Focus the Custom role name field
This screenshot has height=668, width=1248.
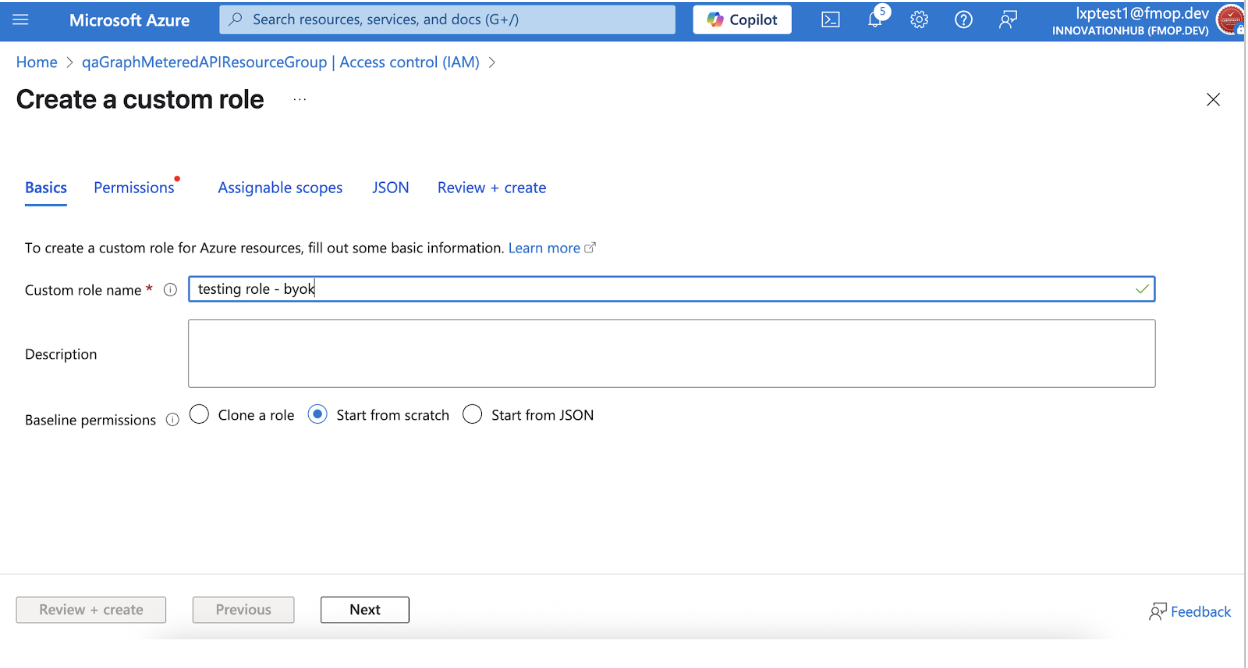pyautogui.click(x=672, y=289)
